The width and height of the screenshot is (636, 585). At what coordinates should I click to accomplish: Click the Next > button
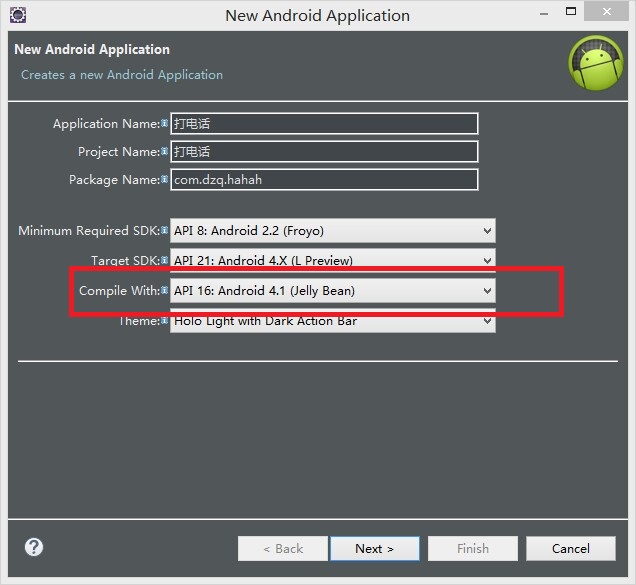[375, 548]
